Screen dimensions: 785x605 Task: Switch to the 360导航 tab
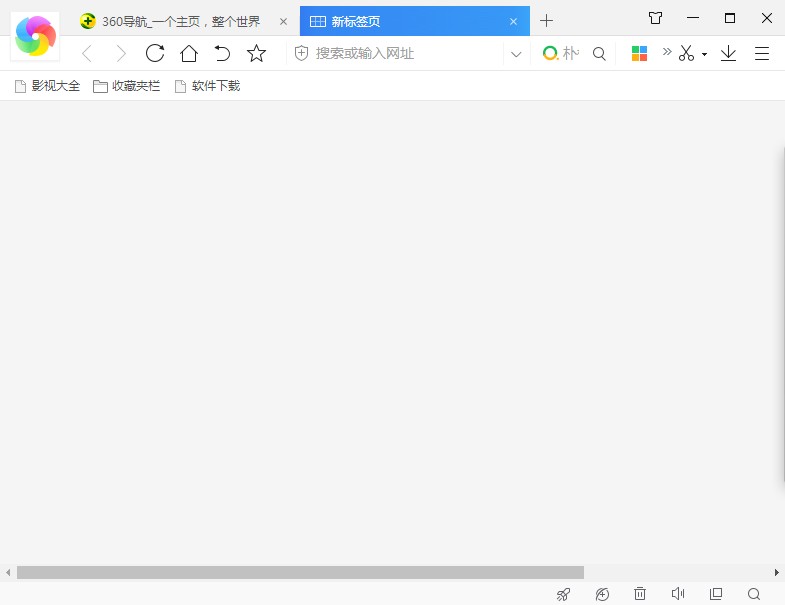pos(181,22)
